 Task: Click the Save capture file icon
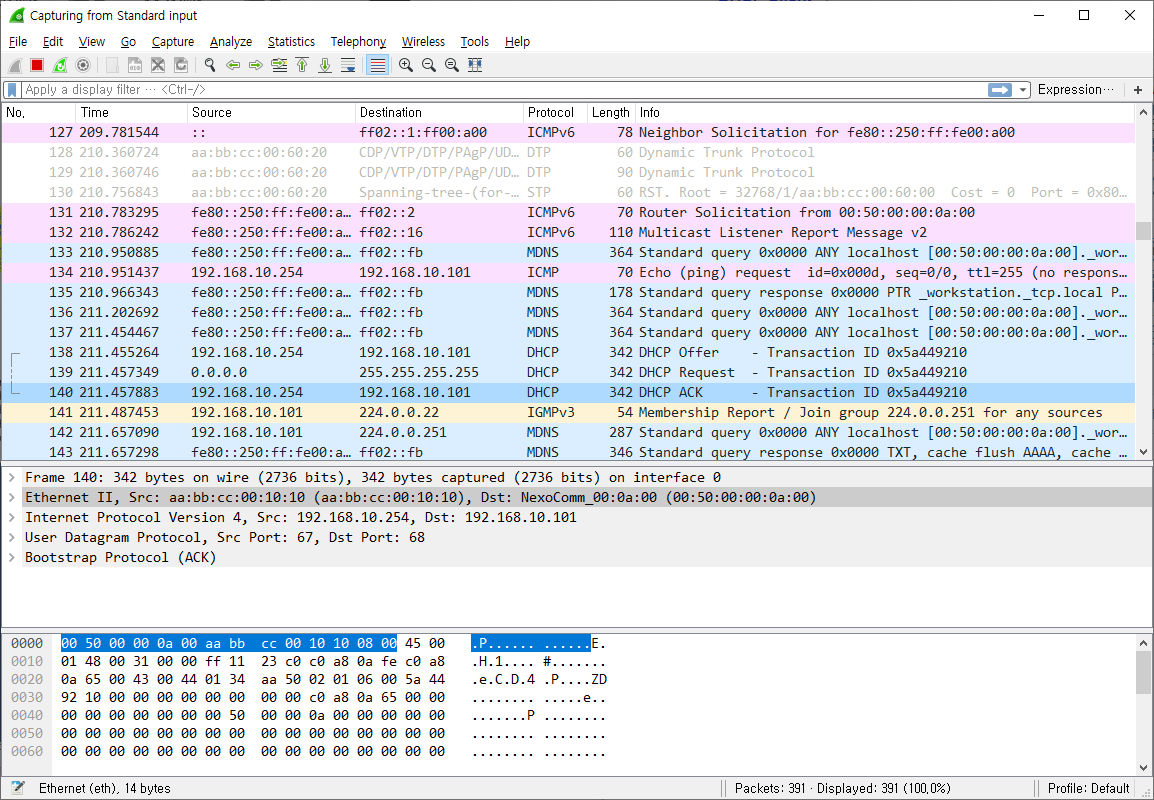pyautogui.click(x=135, y=66)
